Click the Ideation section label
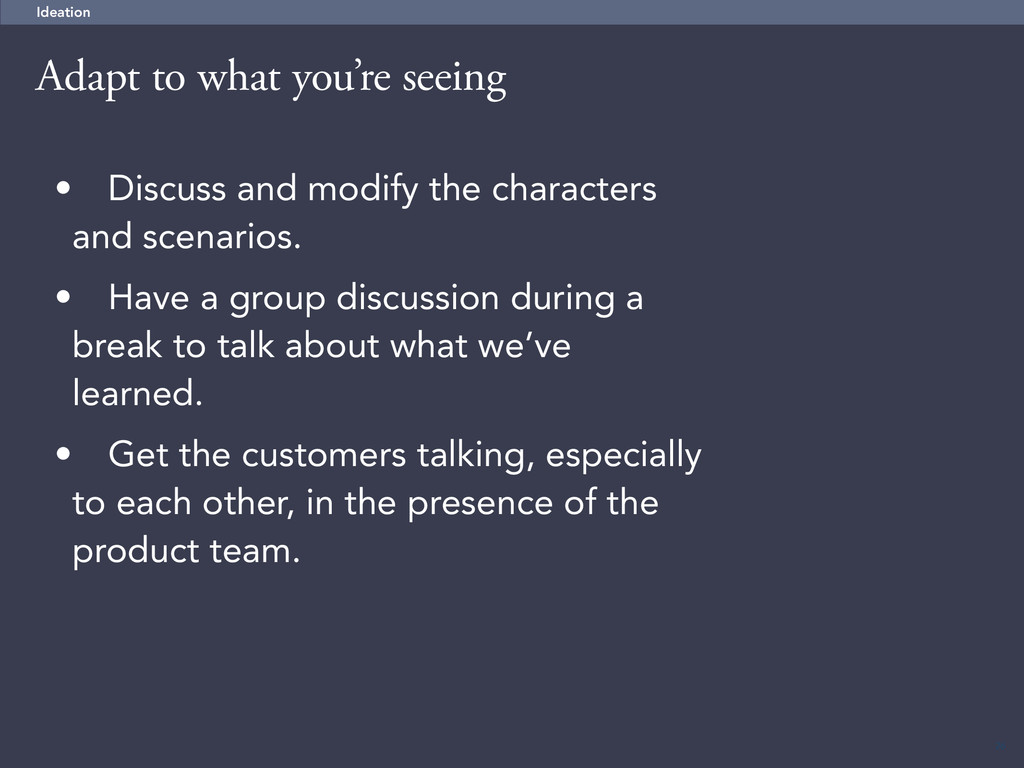The image size is (1024, 768). point(63,12)
